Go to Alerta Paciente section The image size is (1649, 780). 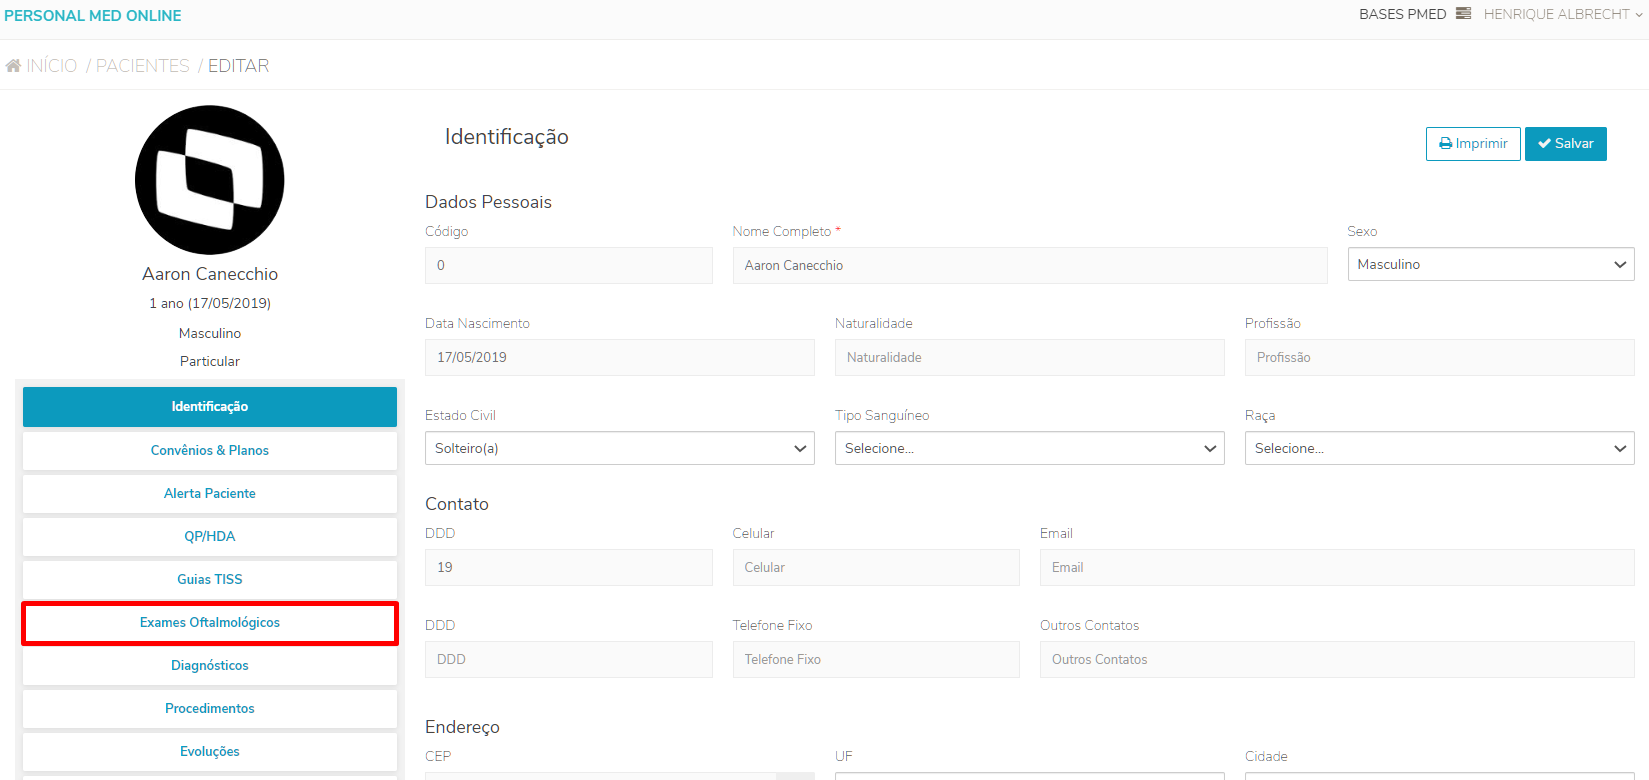(x=210, y=494)
